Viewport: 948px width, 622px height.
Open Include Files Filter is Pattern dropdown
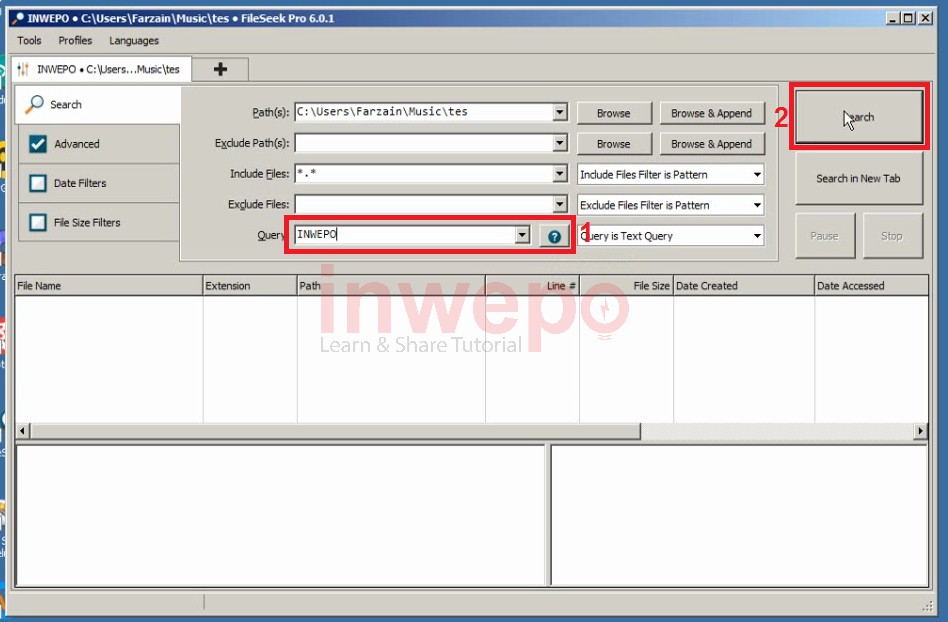click(x=670, y=175)
